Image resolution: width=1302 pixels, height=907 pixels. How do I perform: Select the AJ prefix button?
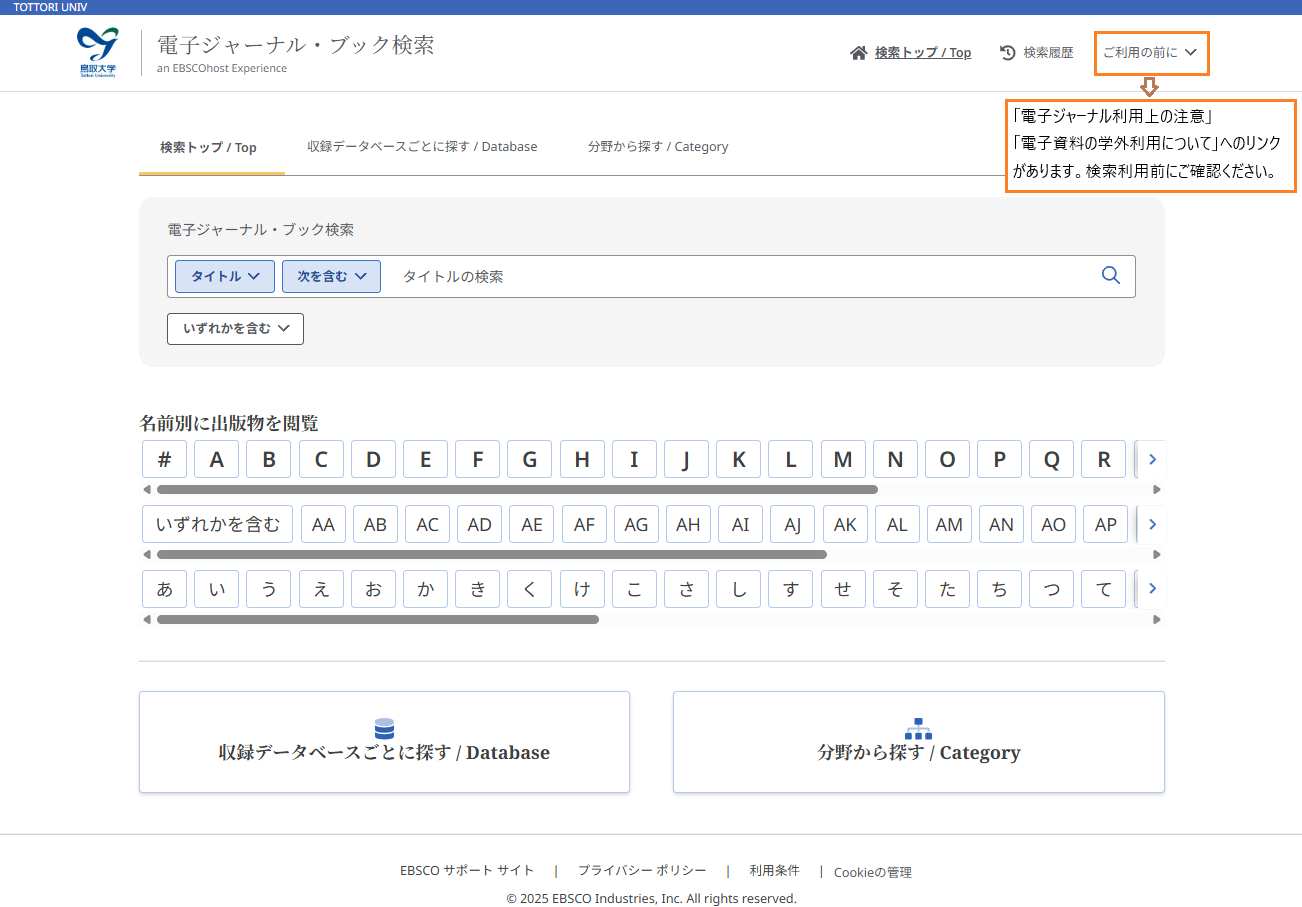[793, 524]
